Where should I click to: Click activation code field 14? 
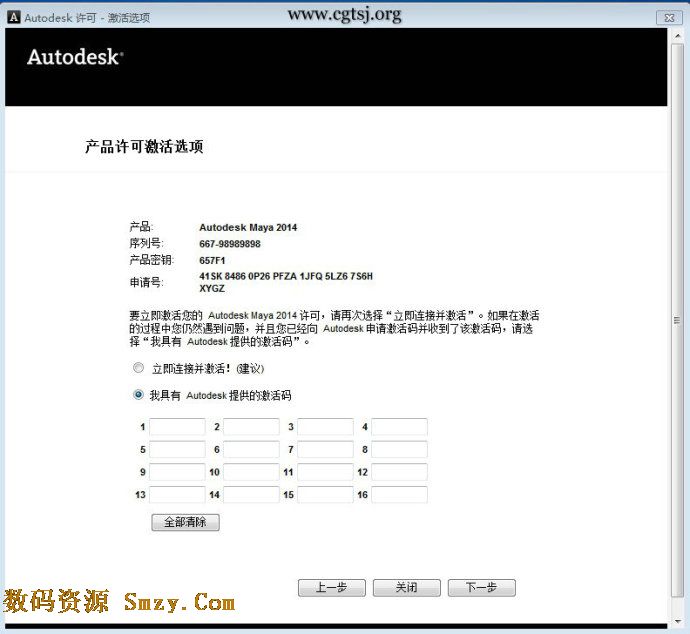click(251, 495)
